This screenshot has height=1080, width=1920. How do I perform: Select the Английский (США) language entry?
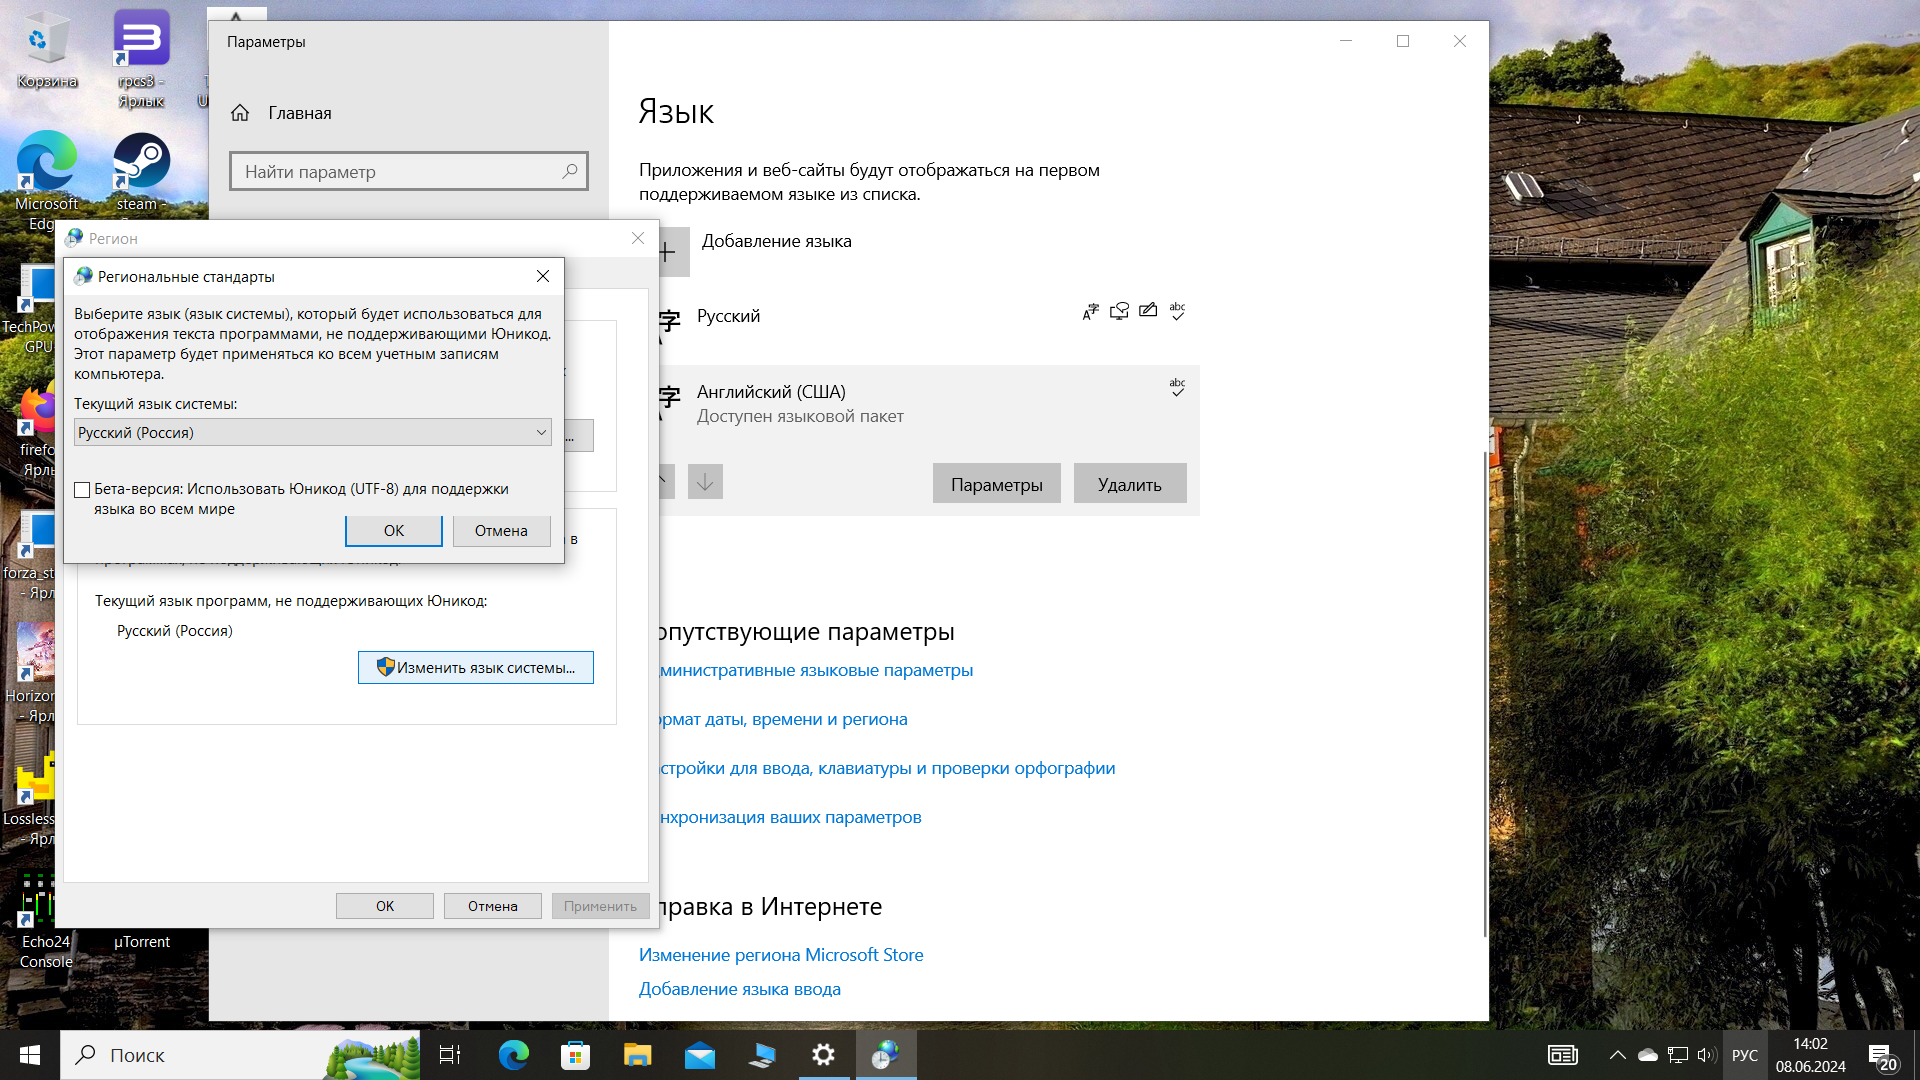coord(770,392)
